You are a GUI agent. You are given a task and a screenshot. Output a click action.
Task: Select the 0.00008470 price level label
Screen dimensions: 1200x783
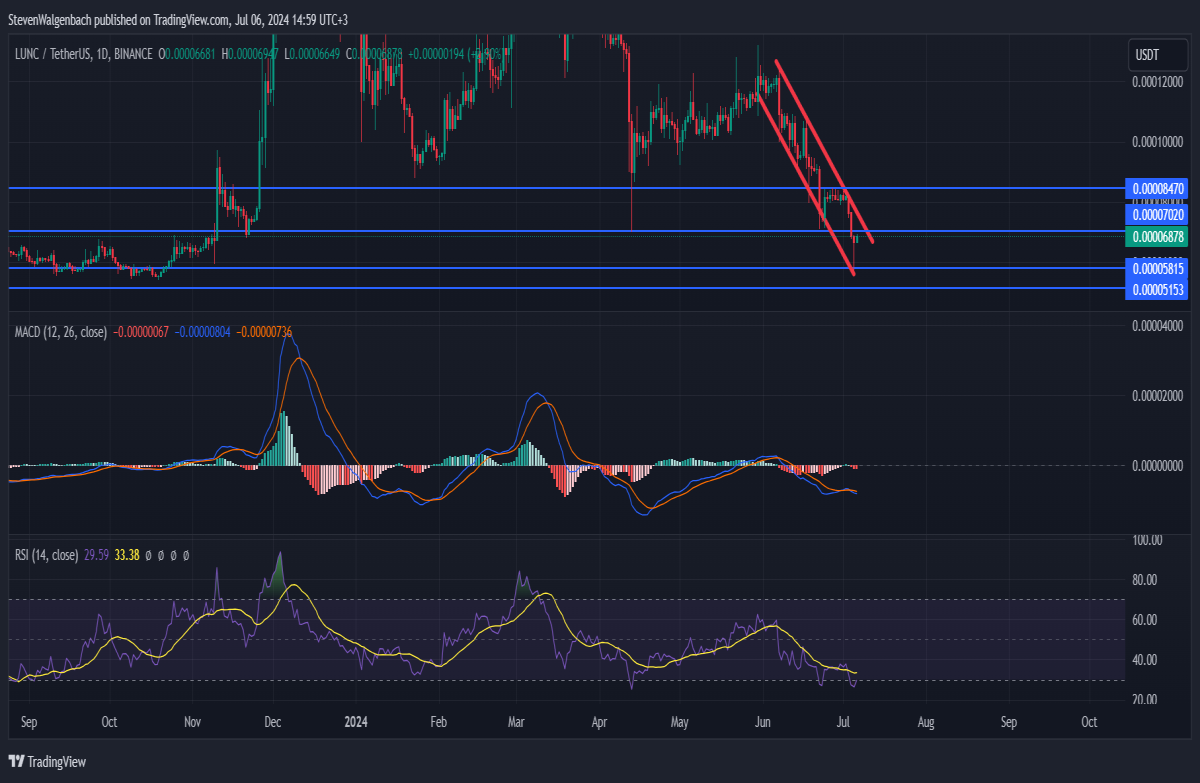click(x=1158, y=188)
